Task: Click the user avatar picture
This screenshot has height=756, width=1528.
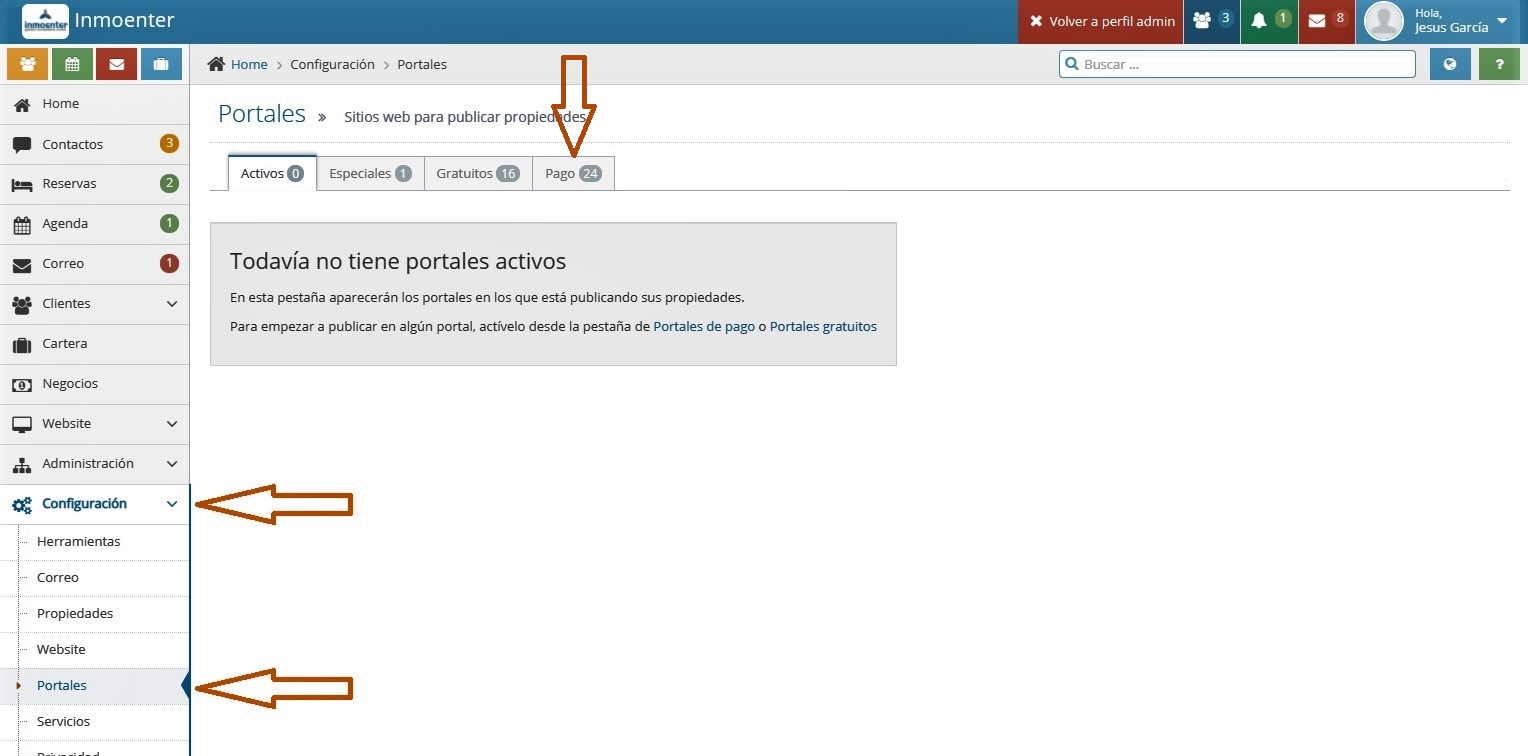Action: [x=1384, y=21]
